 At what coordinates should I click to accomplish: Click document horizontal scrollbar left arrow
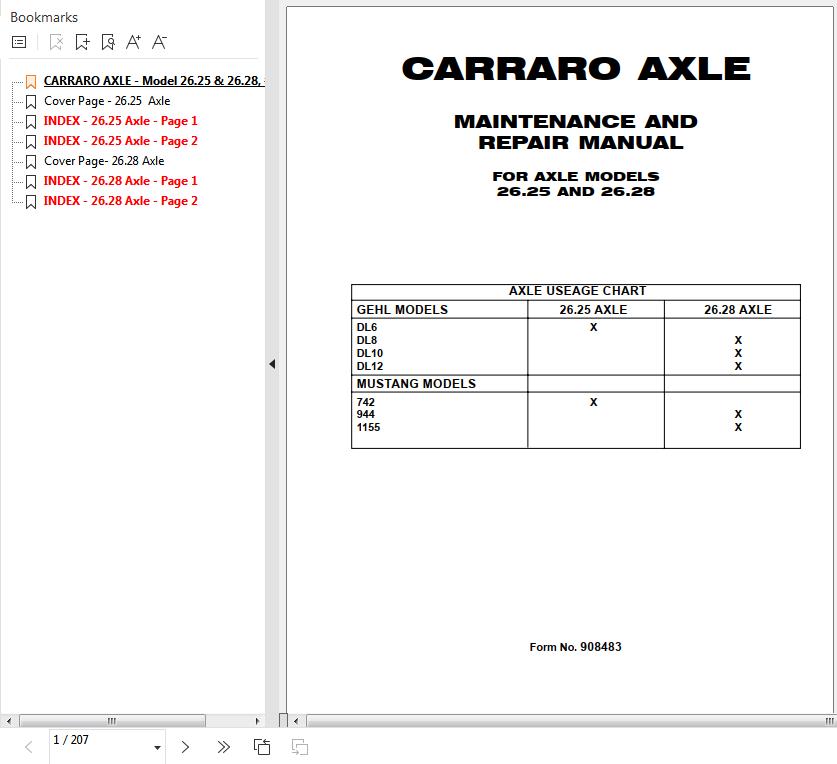coord(296,721)
